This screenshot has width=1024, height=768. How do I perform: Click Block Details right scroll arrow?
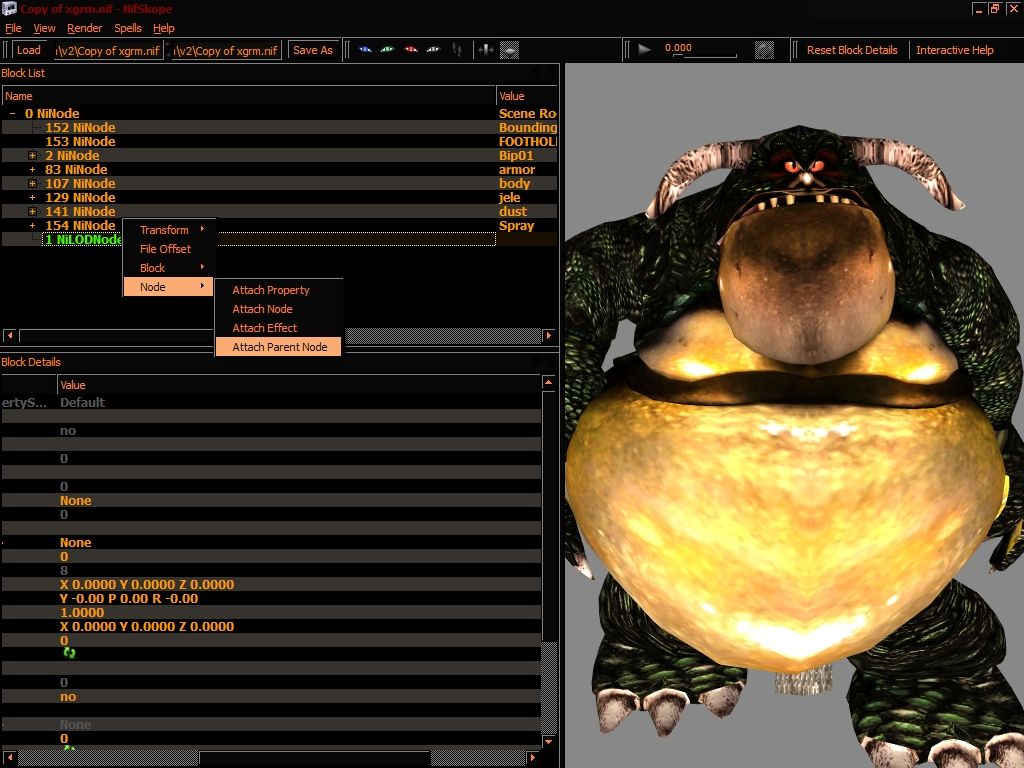(x=533, y=758)
